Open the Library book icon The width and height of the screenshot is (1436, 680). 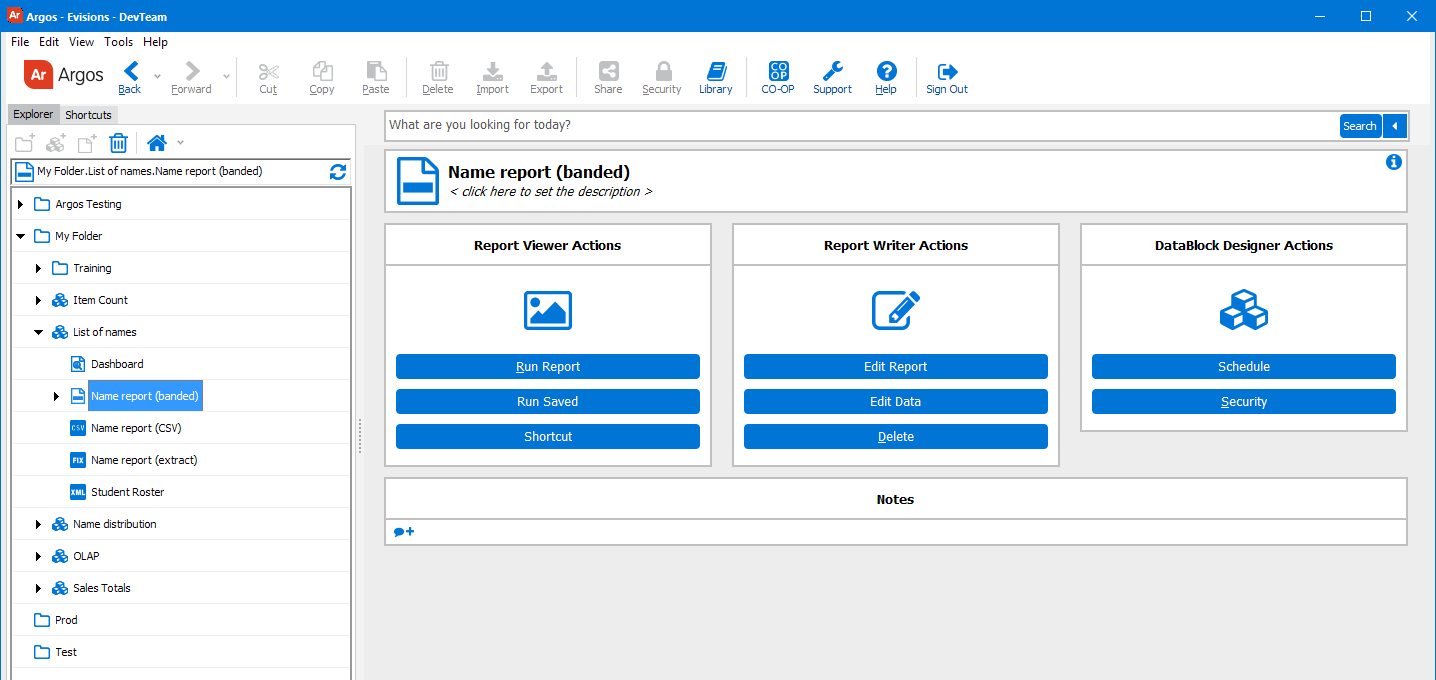716,71
